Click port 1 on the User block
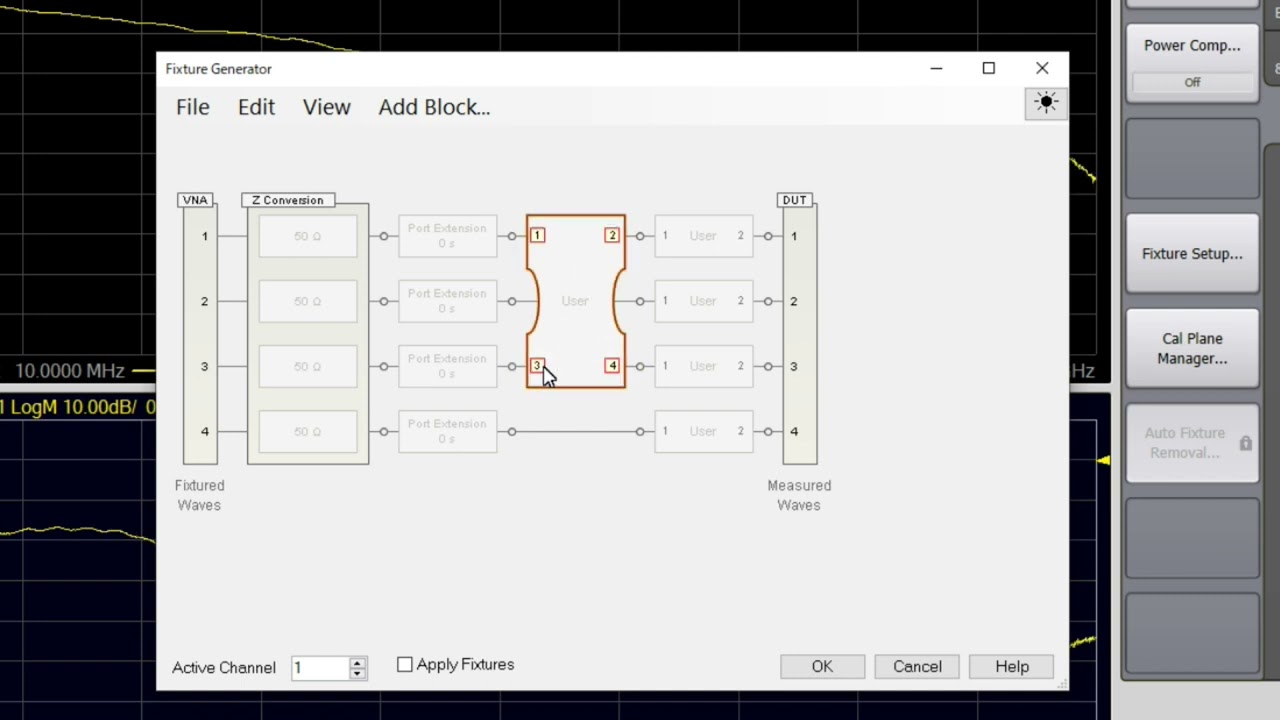Image resolution: width=1280 pixels, height=720 pixels. [x=537, y=235]
